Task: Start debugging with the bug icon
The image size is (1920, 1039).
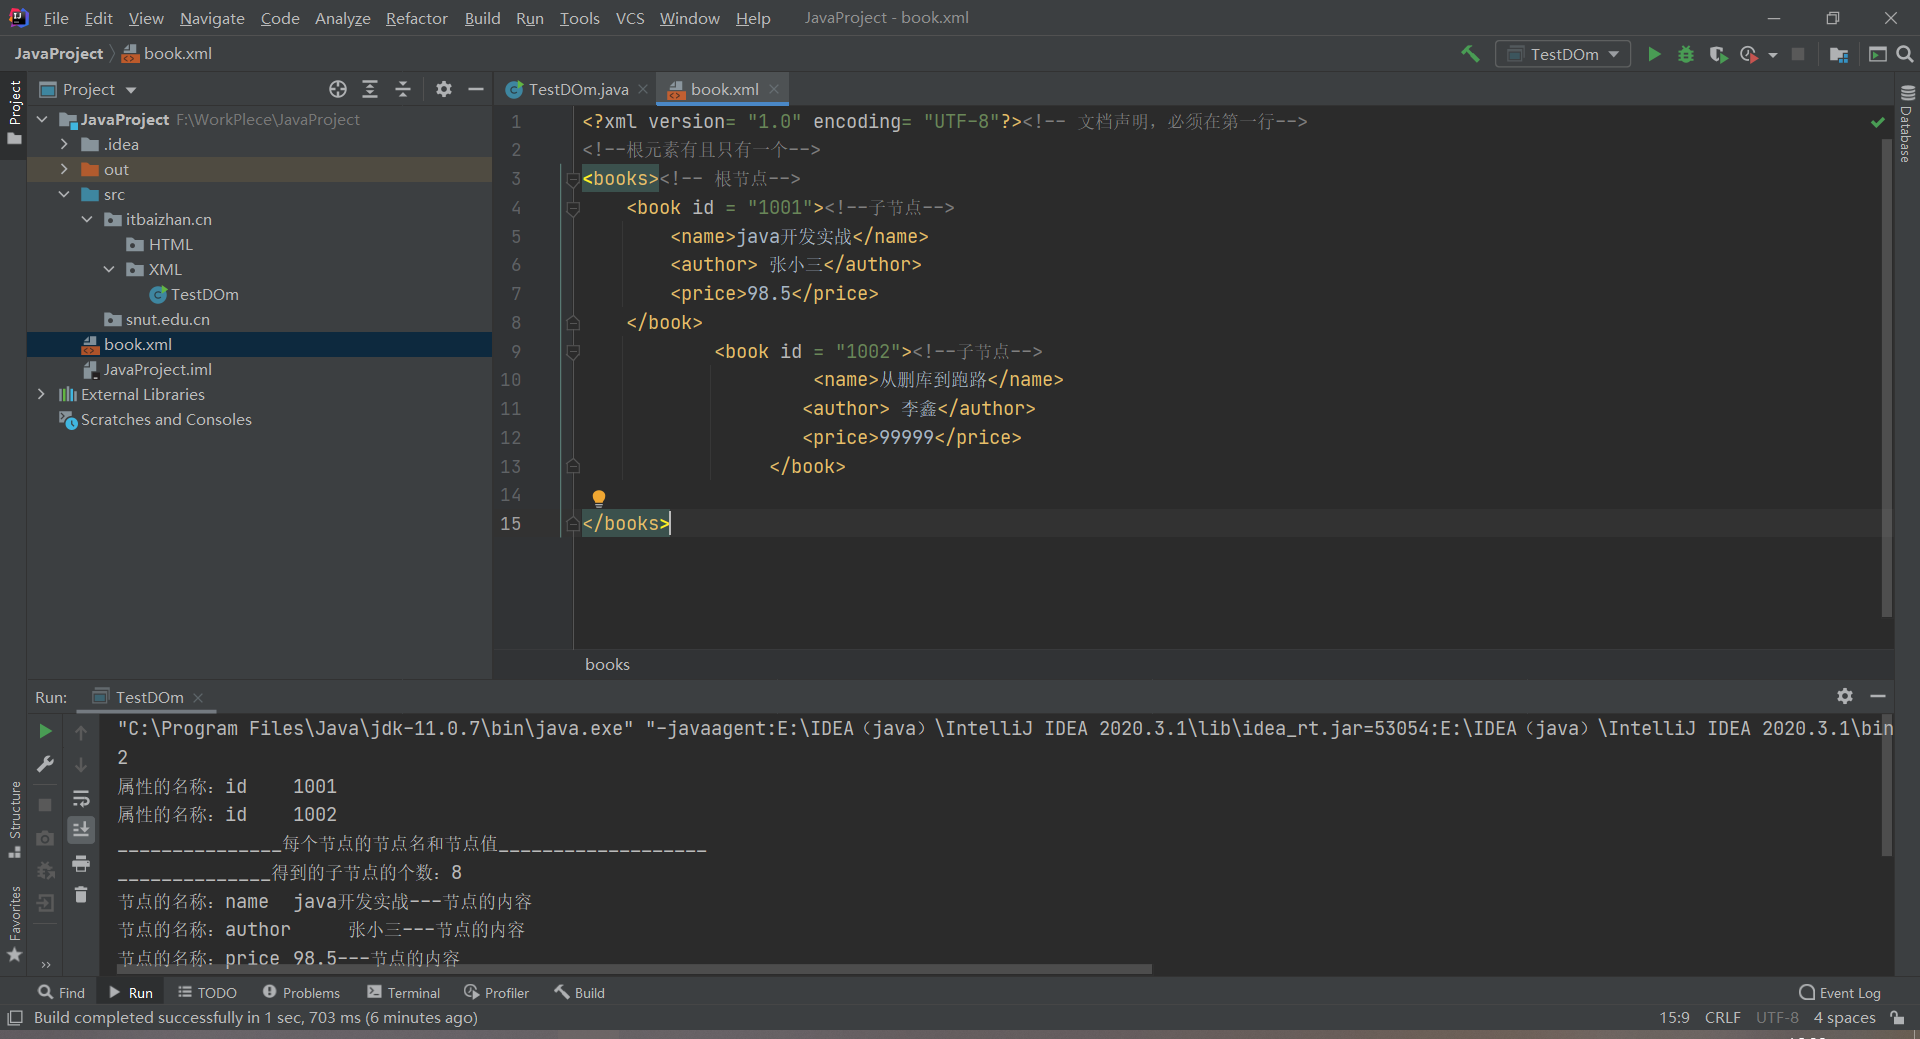Action: [x=1686, y=54]
